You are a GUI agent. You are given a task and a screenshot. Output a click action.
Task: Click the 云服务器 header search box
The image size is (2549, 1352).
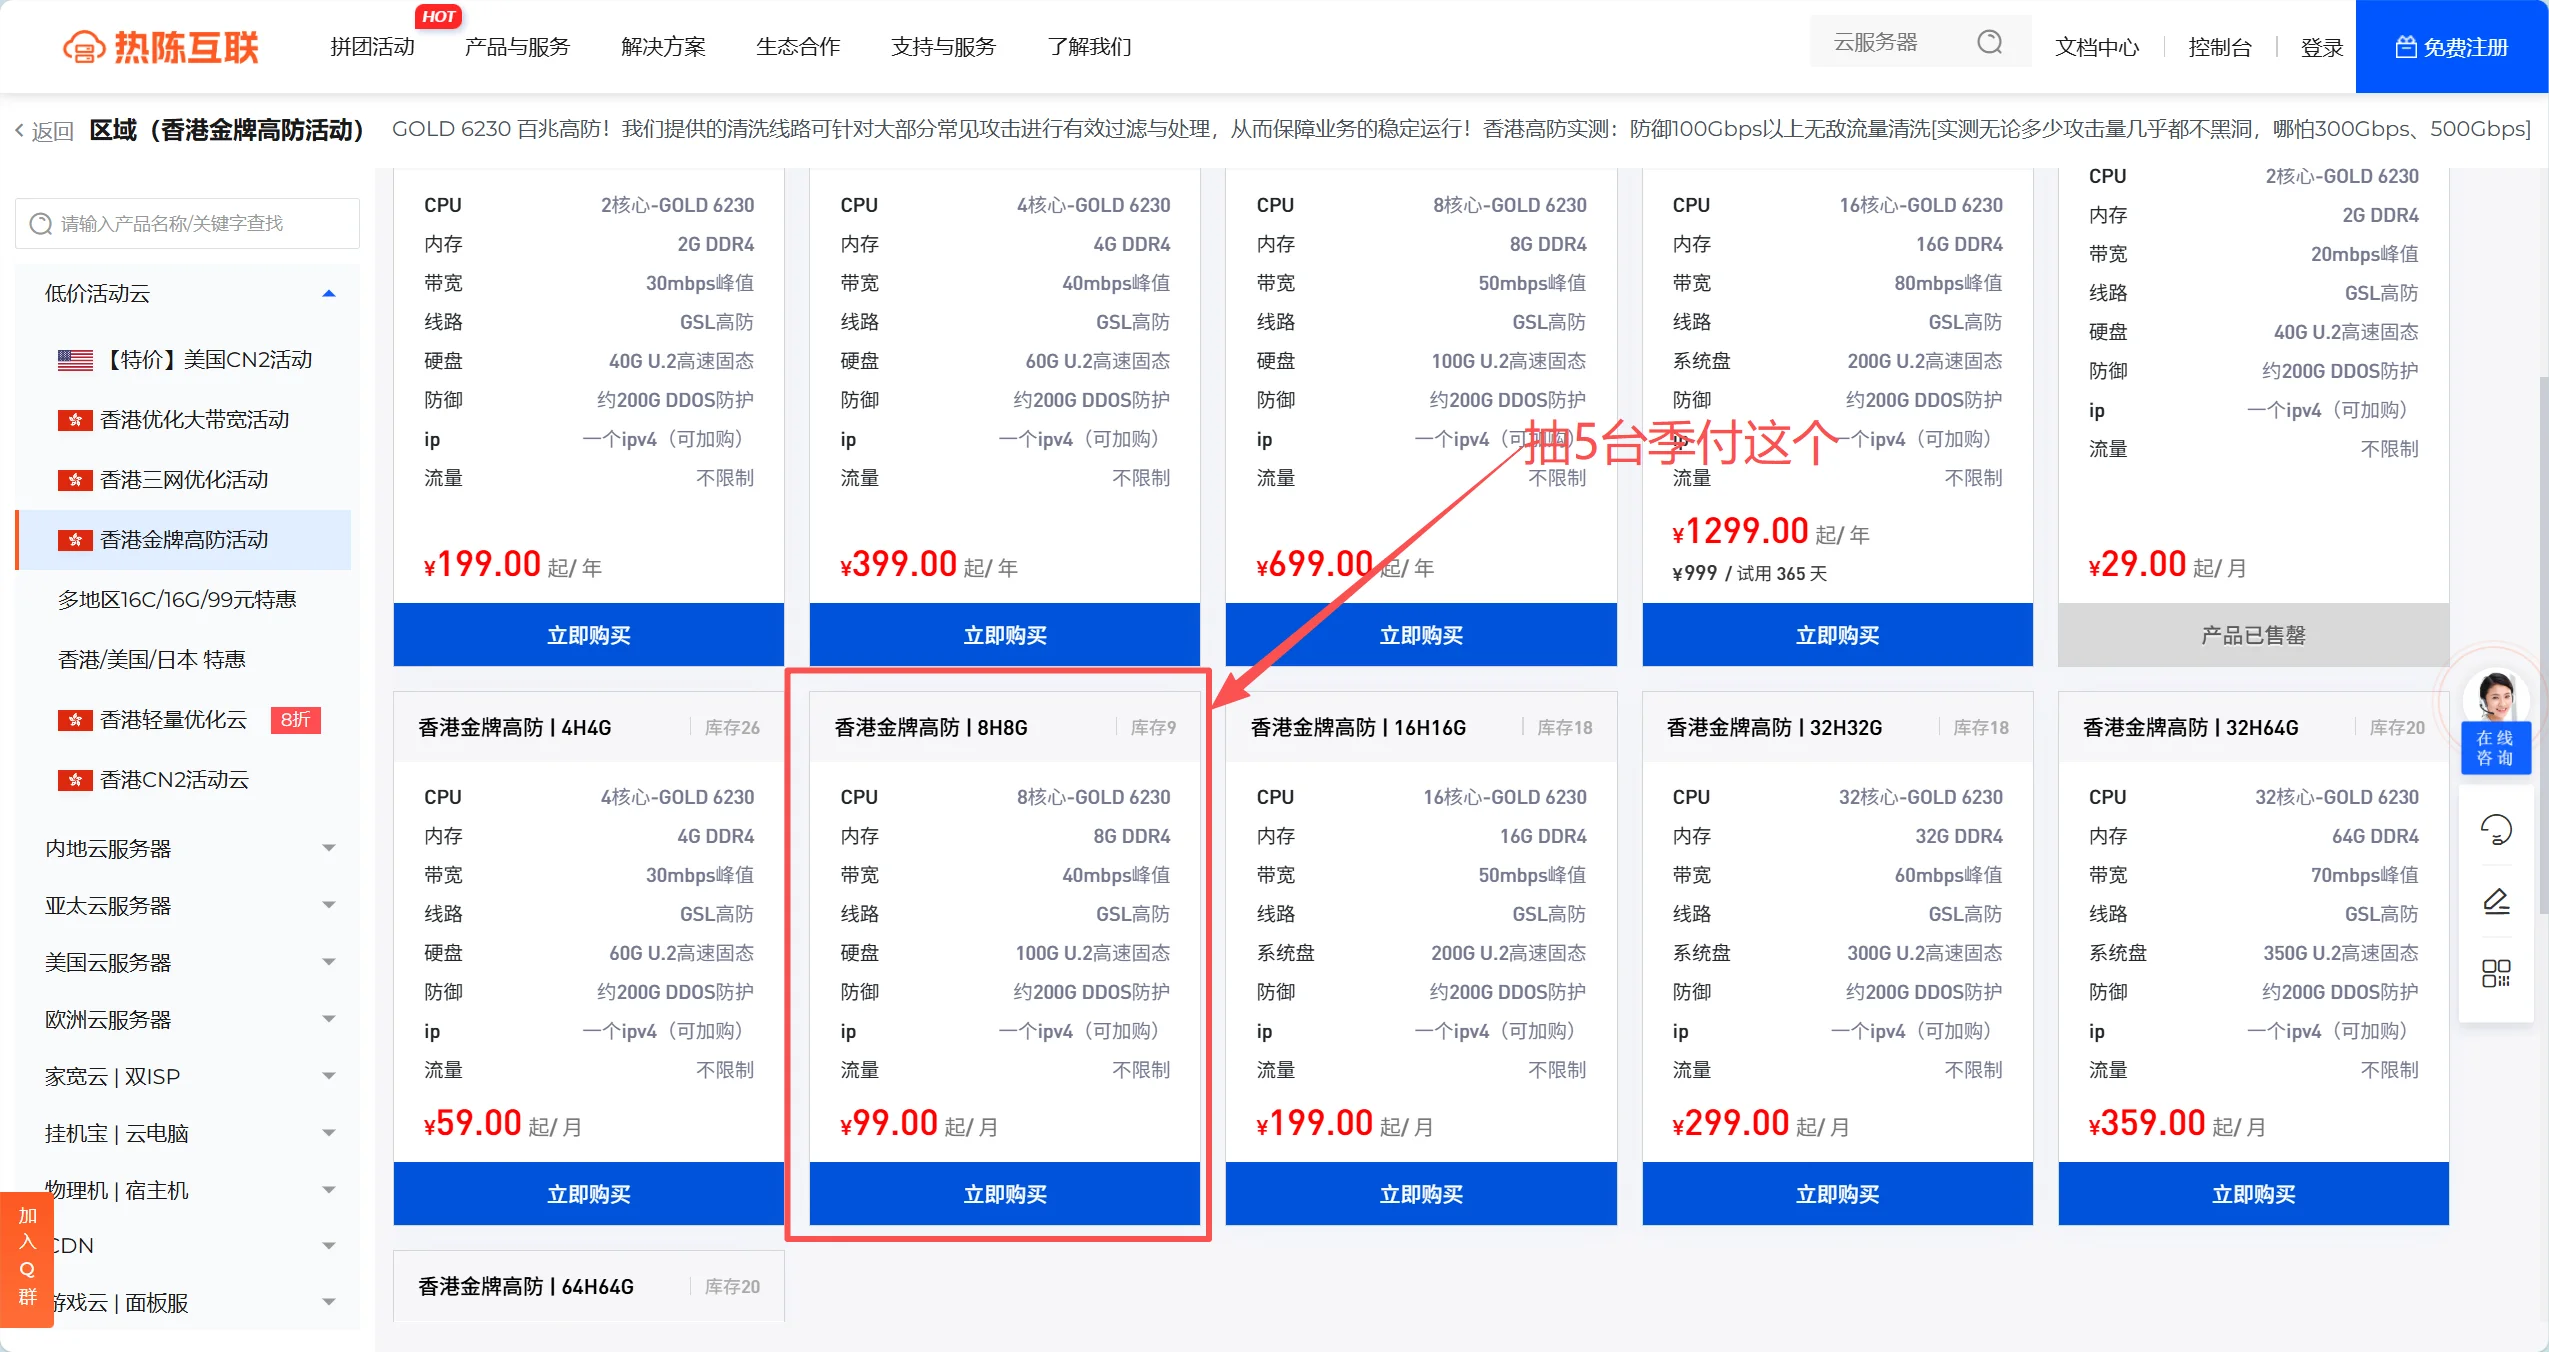1920,42
